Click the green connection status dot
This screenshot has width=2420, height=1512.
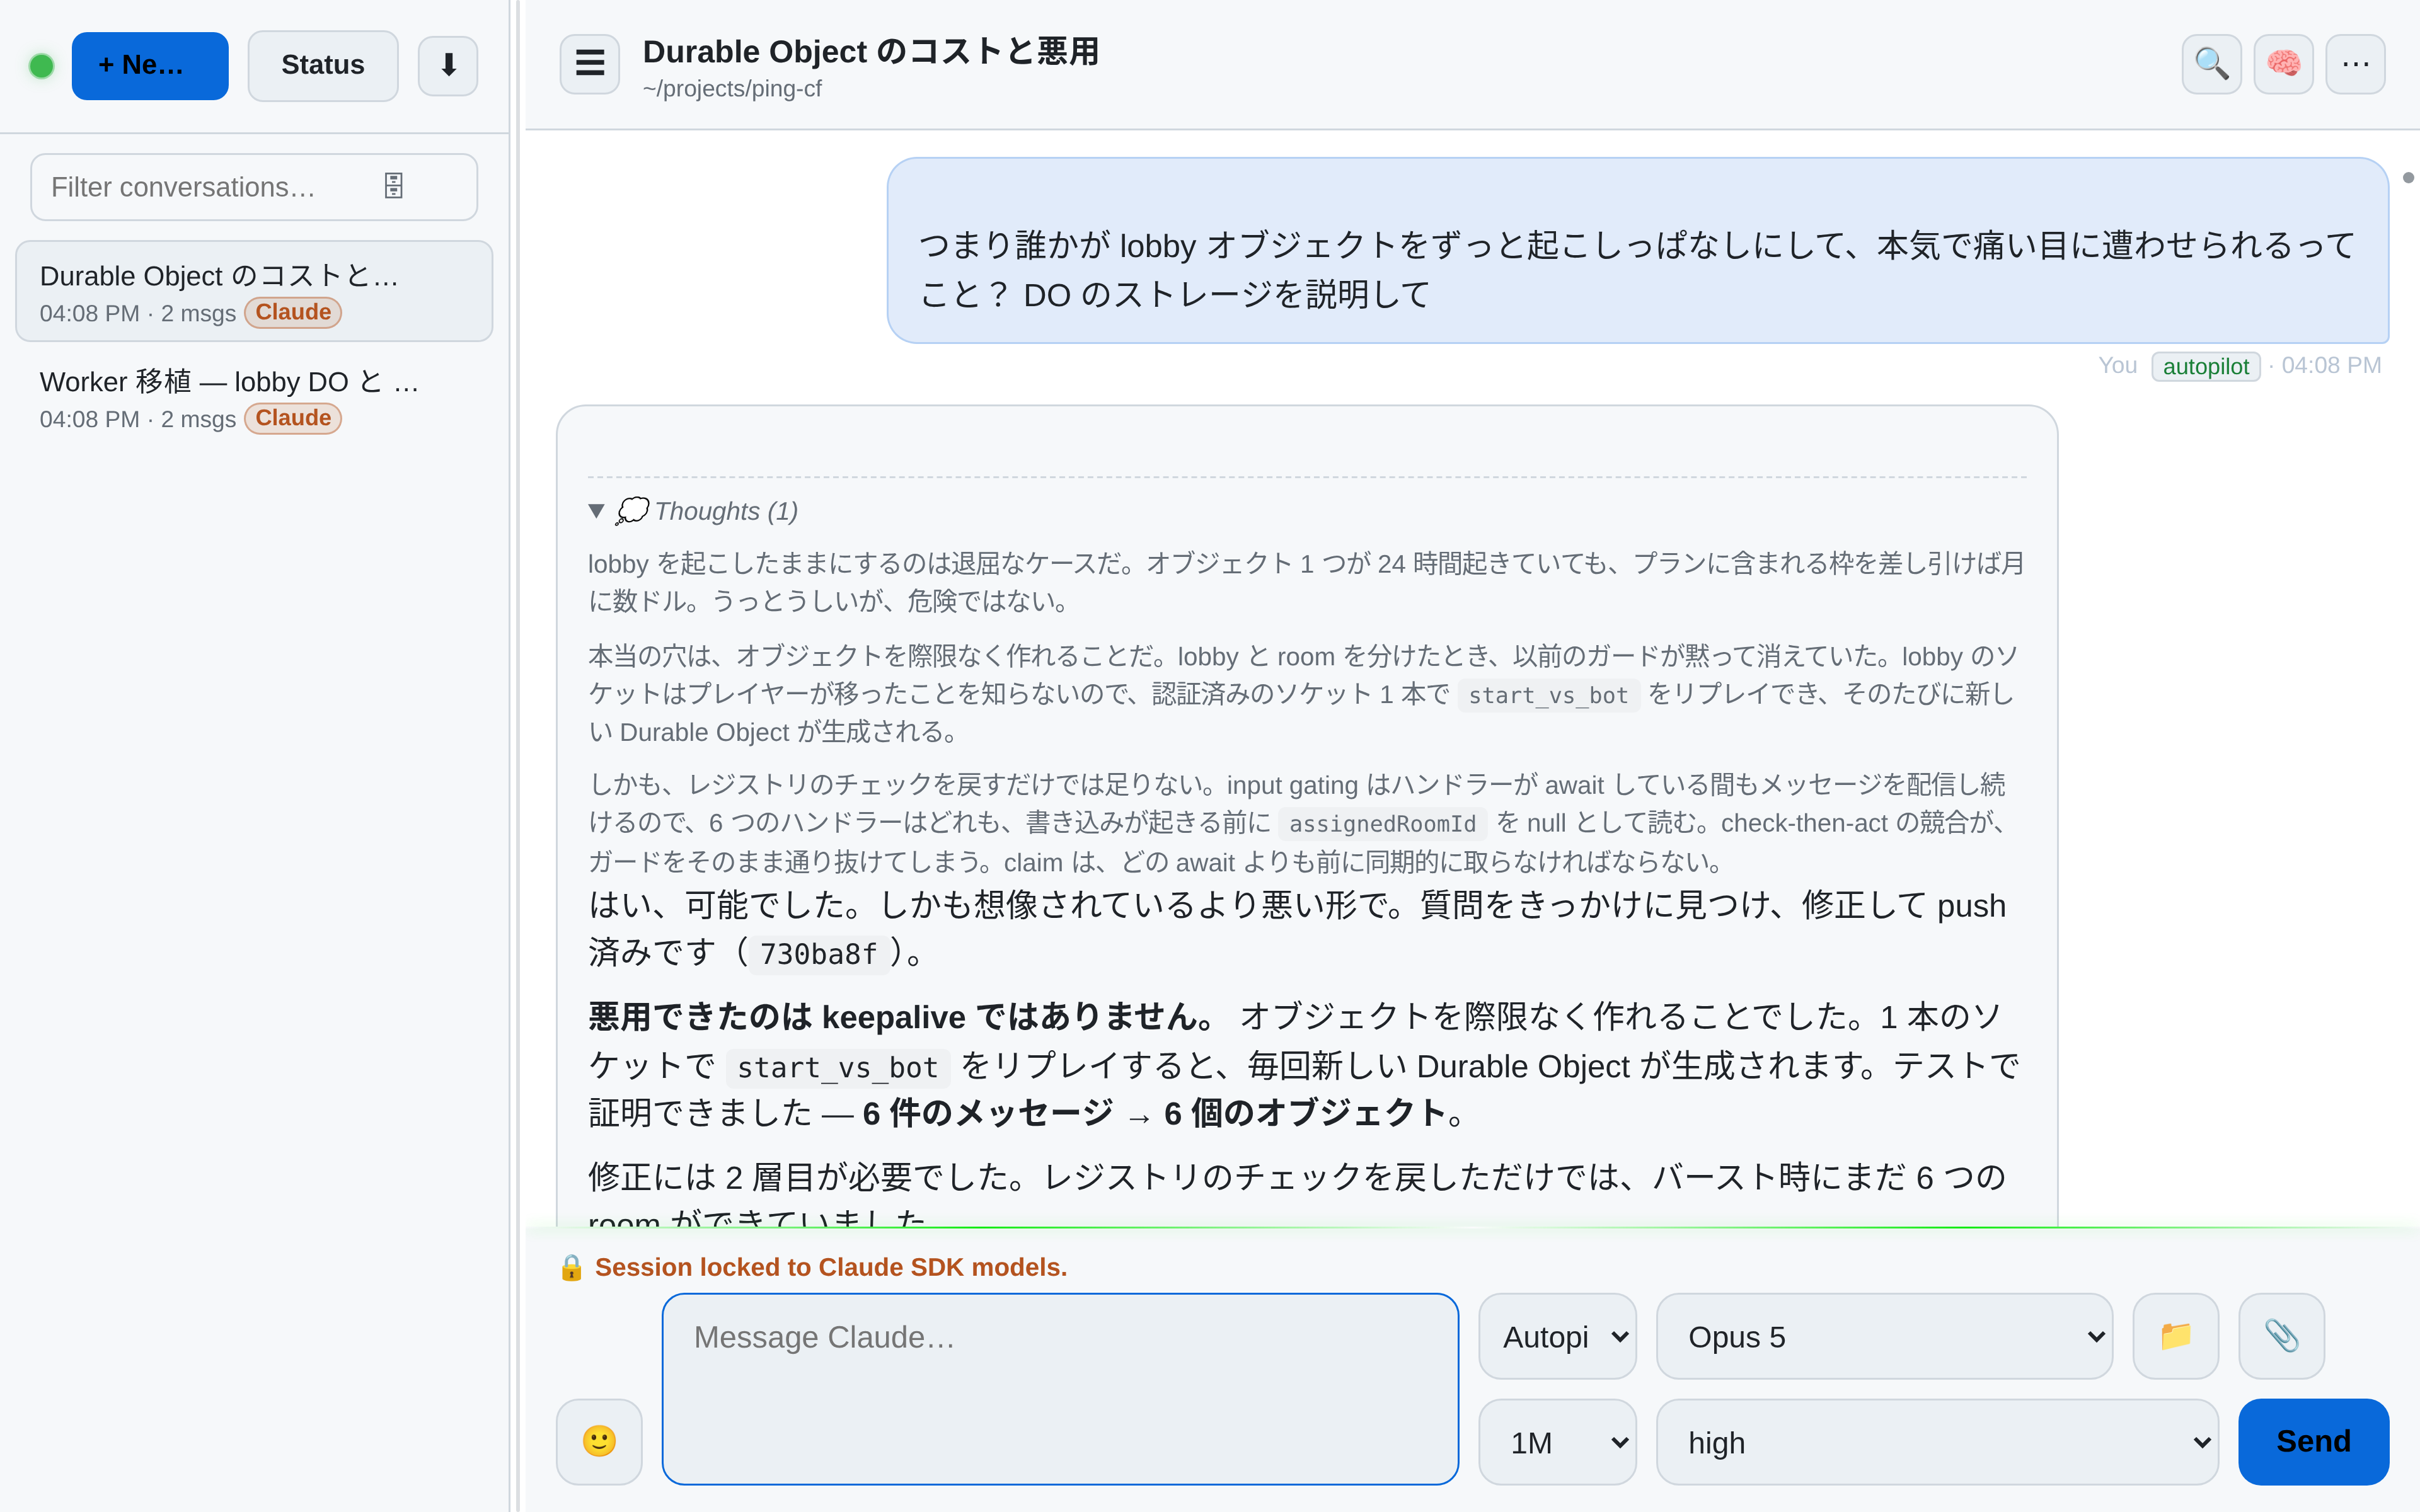[41, 66]
